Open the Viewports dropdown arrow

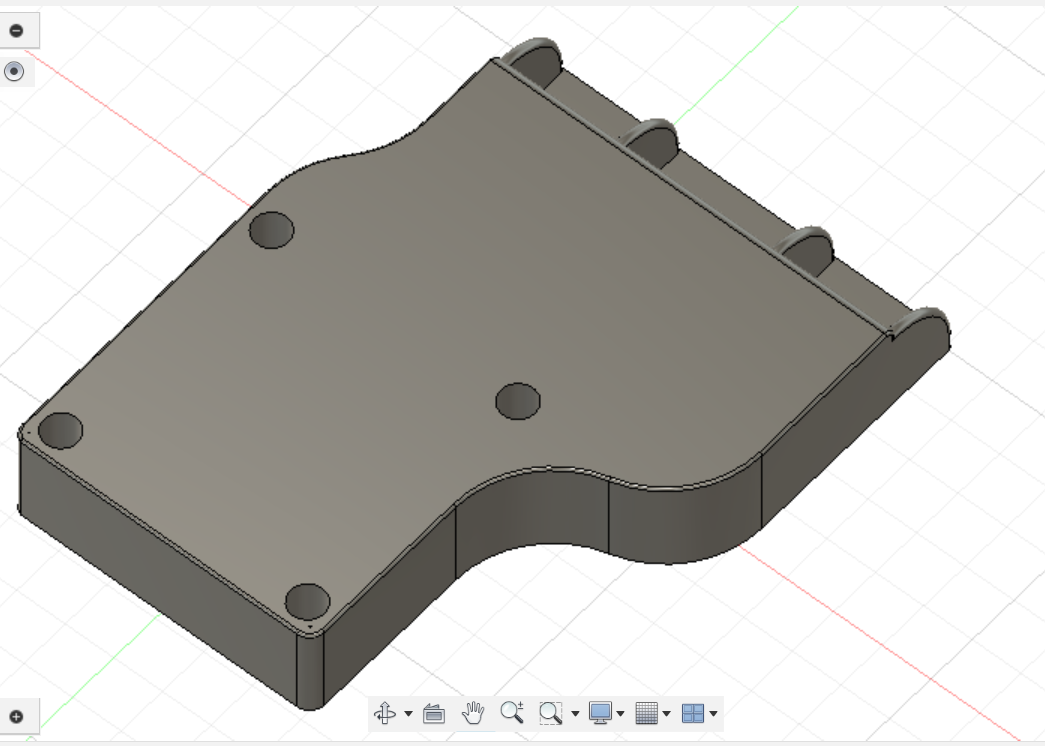[713, 713]
